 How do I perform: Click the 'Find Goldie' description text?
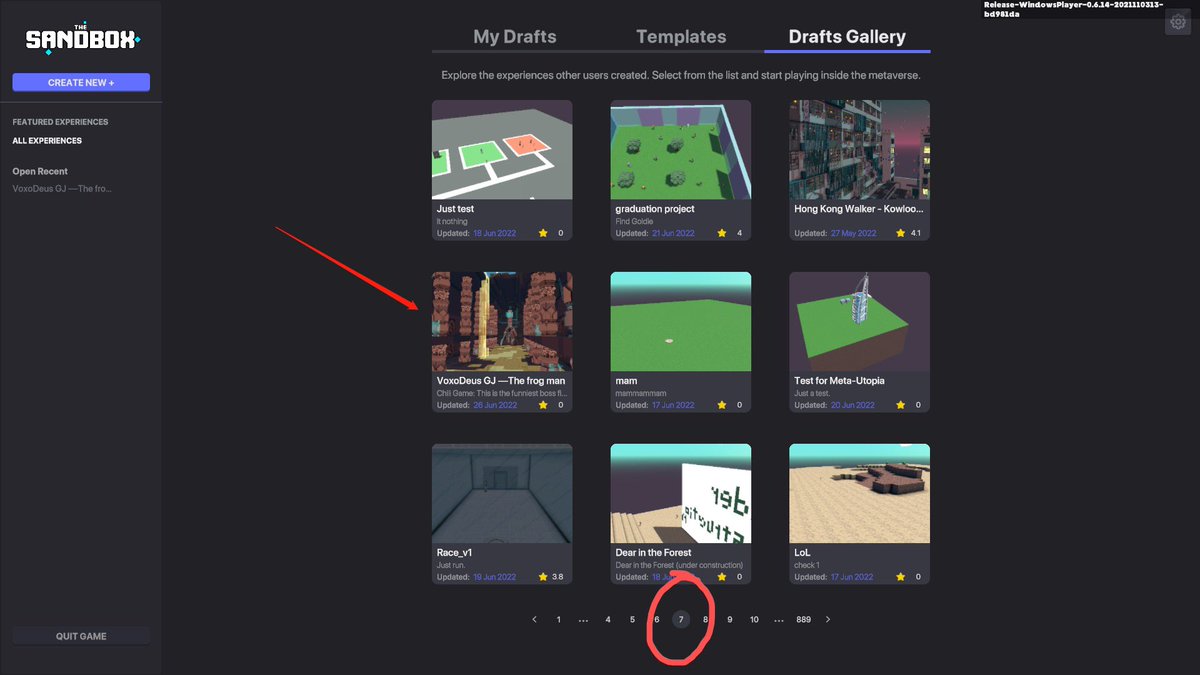632,221
